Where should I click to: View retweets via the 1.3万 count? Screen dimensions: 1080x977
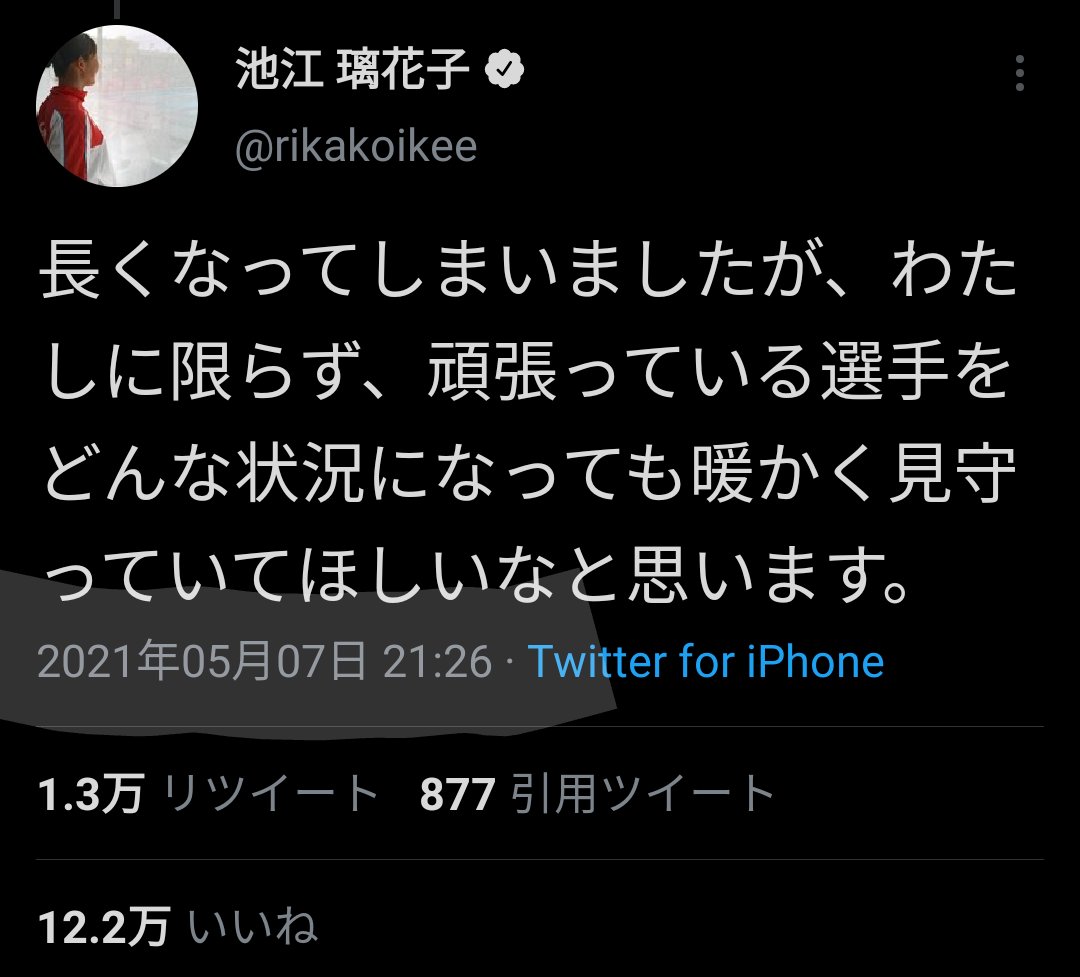click(91, 793)
